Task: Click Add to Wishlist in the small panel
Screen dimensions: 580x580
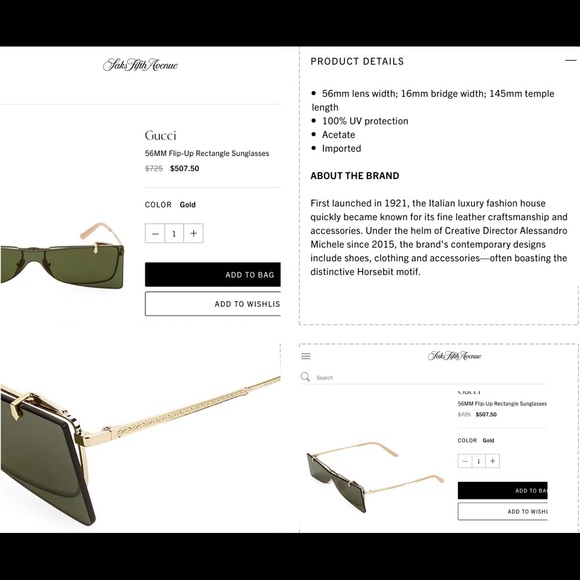Action: [x=503, y=512]
